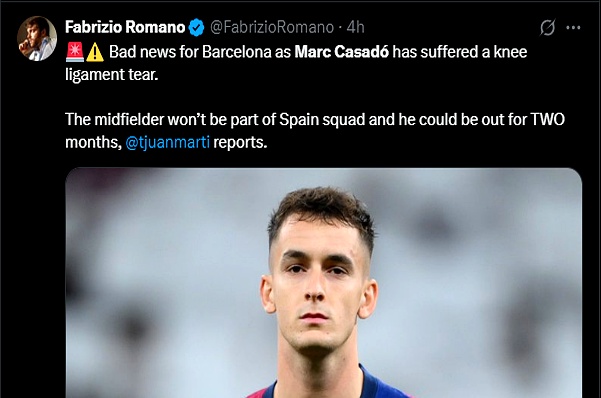Open the attached player photo
This screenshot has width=601, height=398.
pos(323,283)
